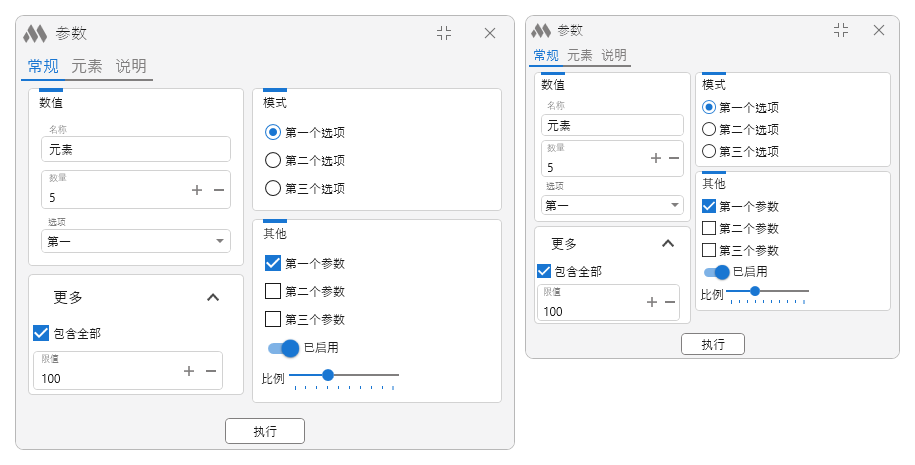Image resolution: width=915 pixels, height=465 pixels.
Task: Click the 执行 button in right dialog
Action: (x=713, y=344)
